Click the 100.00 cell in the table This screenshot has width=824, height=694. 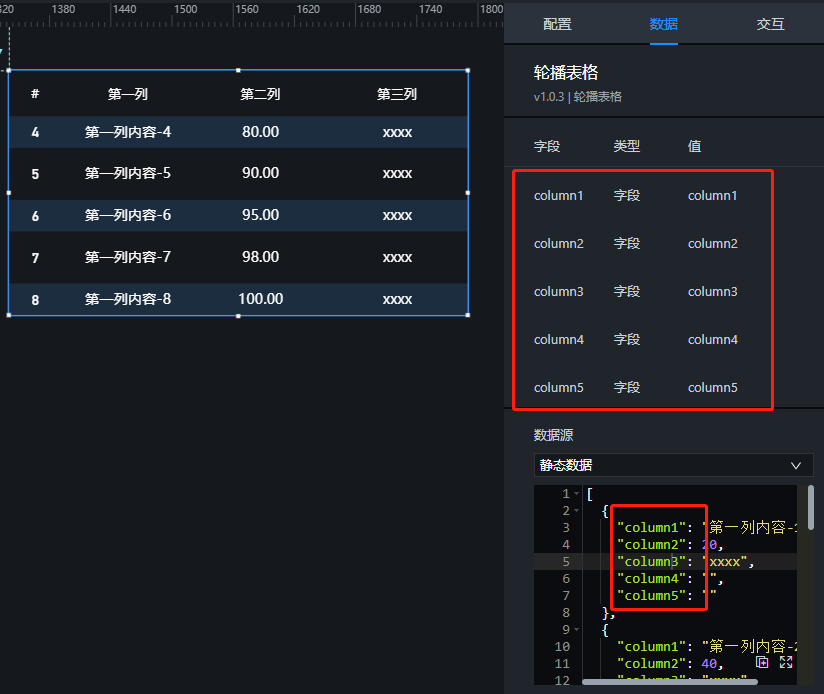tap(260, 299)
